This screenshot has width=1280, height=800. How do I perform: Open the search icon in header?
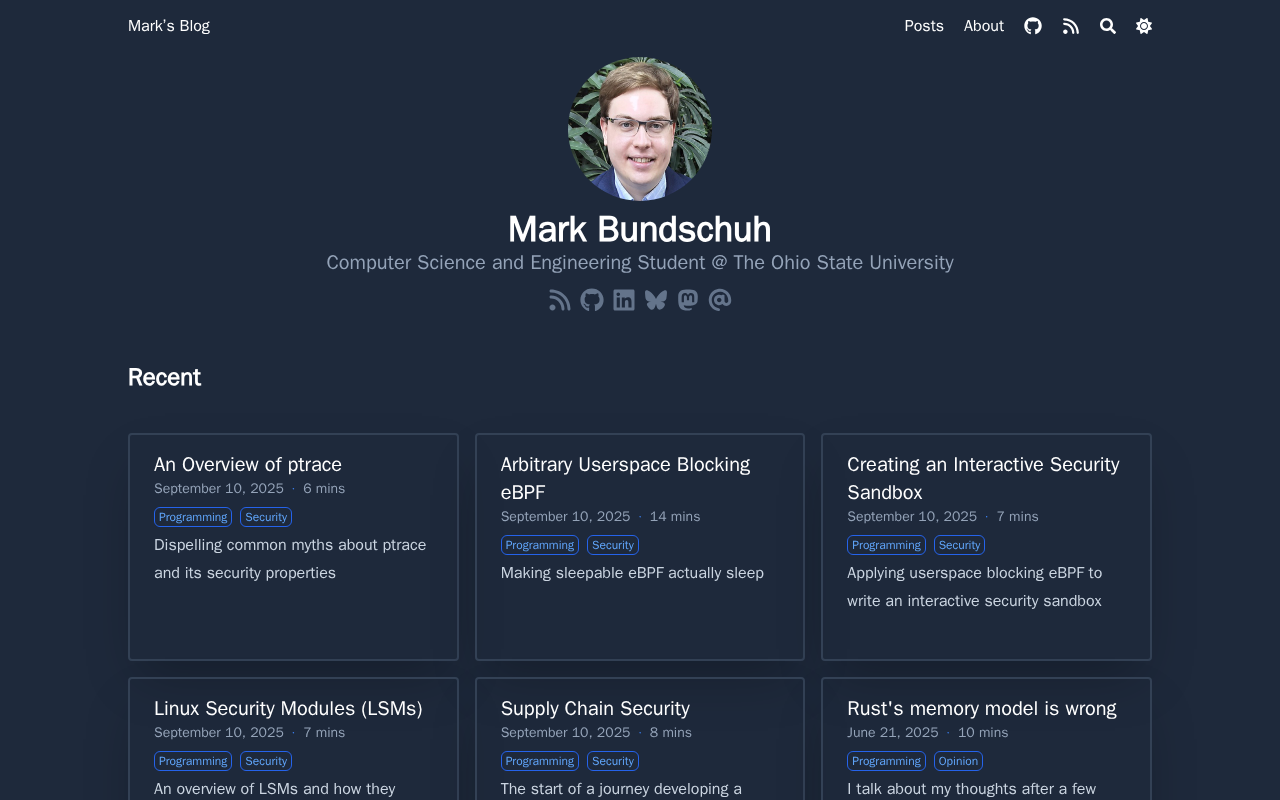1108,26
